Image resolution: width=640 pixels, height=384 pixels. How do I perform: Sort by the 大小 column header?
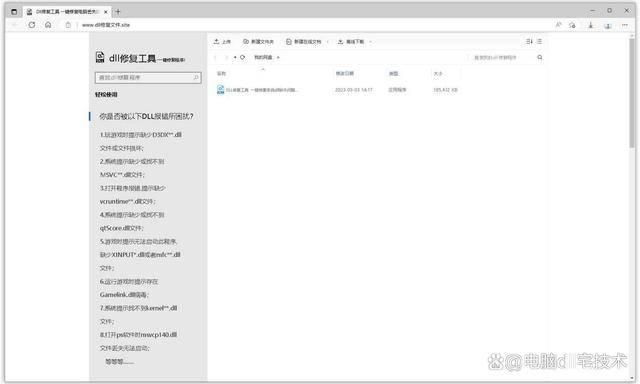click(x=438, y=73)
